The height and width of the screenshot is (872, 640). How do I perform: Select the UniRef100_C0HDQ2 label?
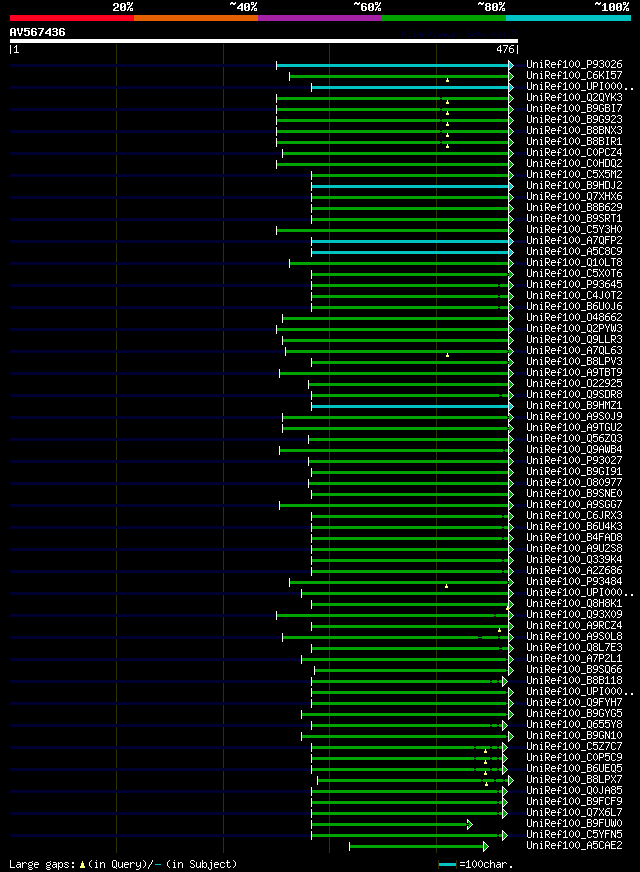pyautogui.click(x=574, y=164)
